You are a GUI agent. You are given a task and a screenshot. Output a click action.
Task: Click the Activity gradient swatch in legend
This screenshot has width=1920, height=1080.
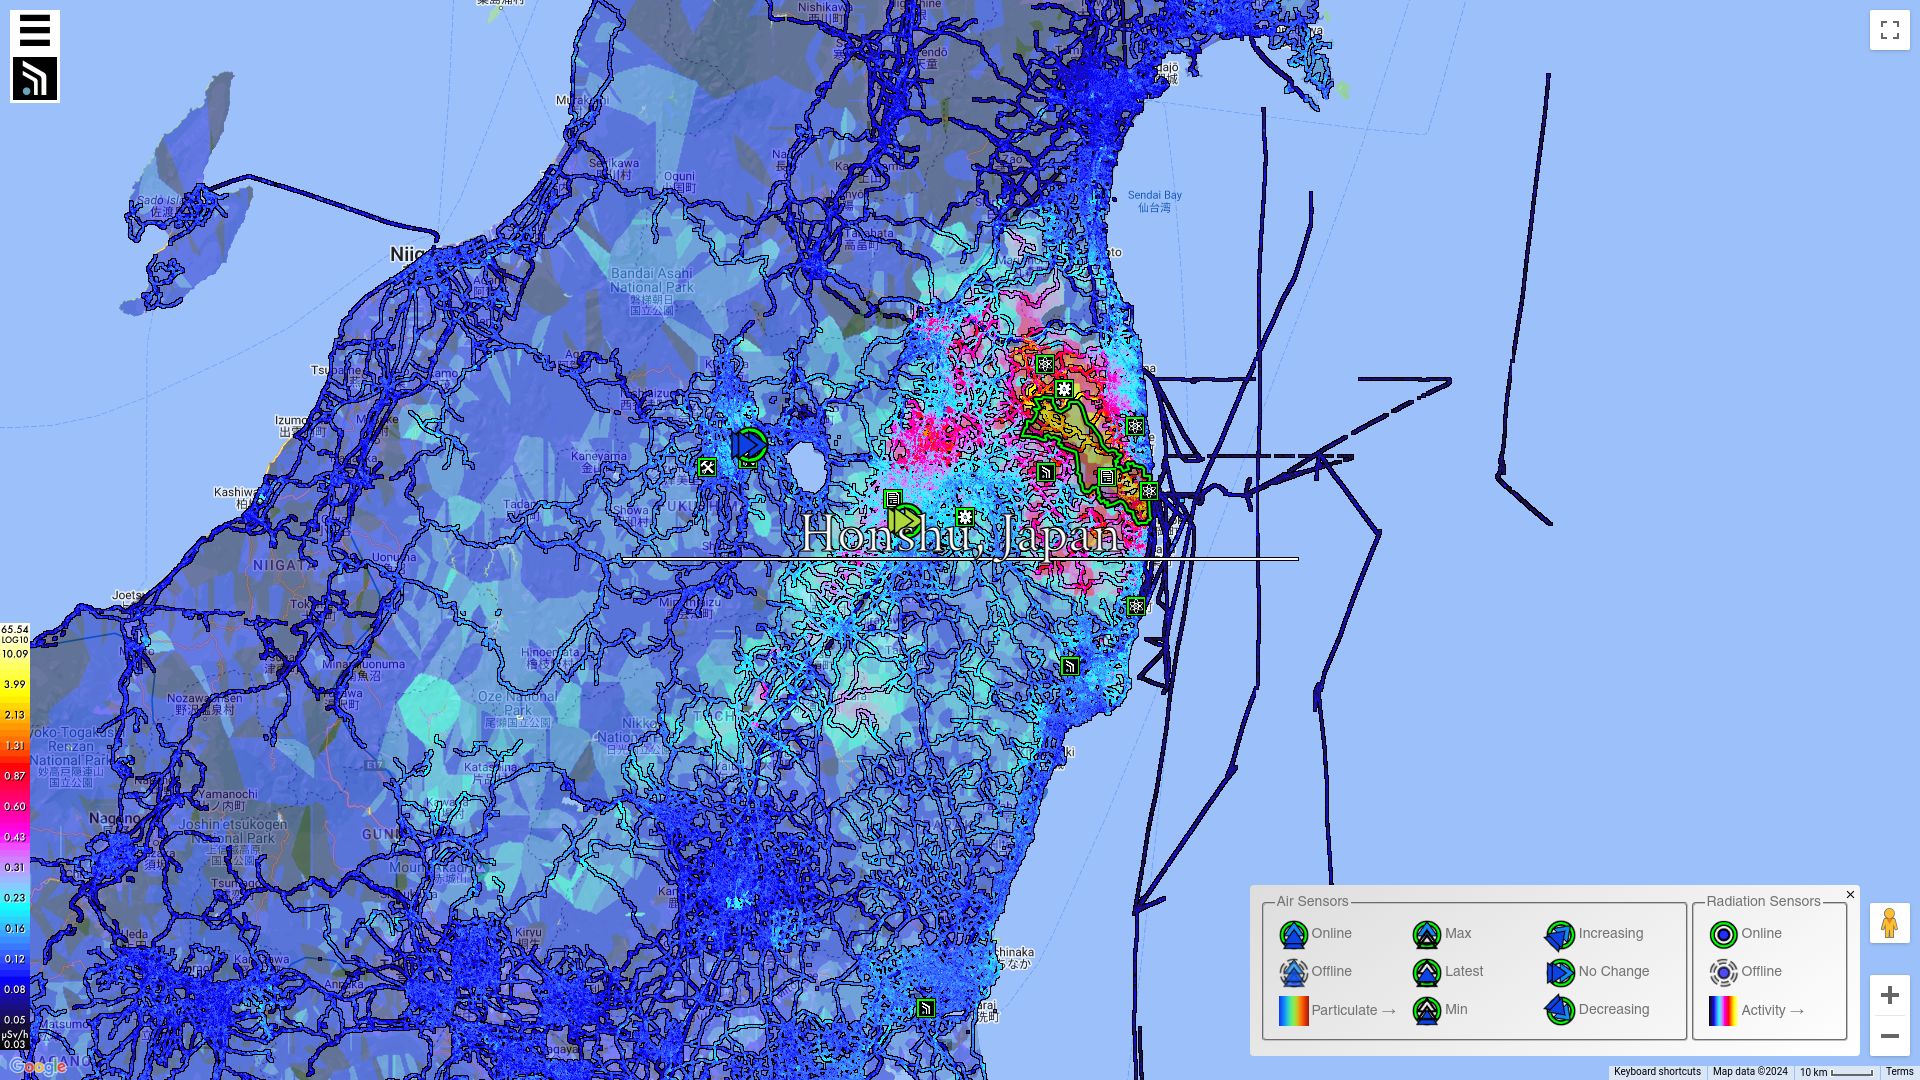pyautogui.click(x=1723, y=1011)
